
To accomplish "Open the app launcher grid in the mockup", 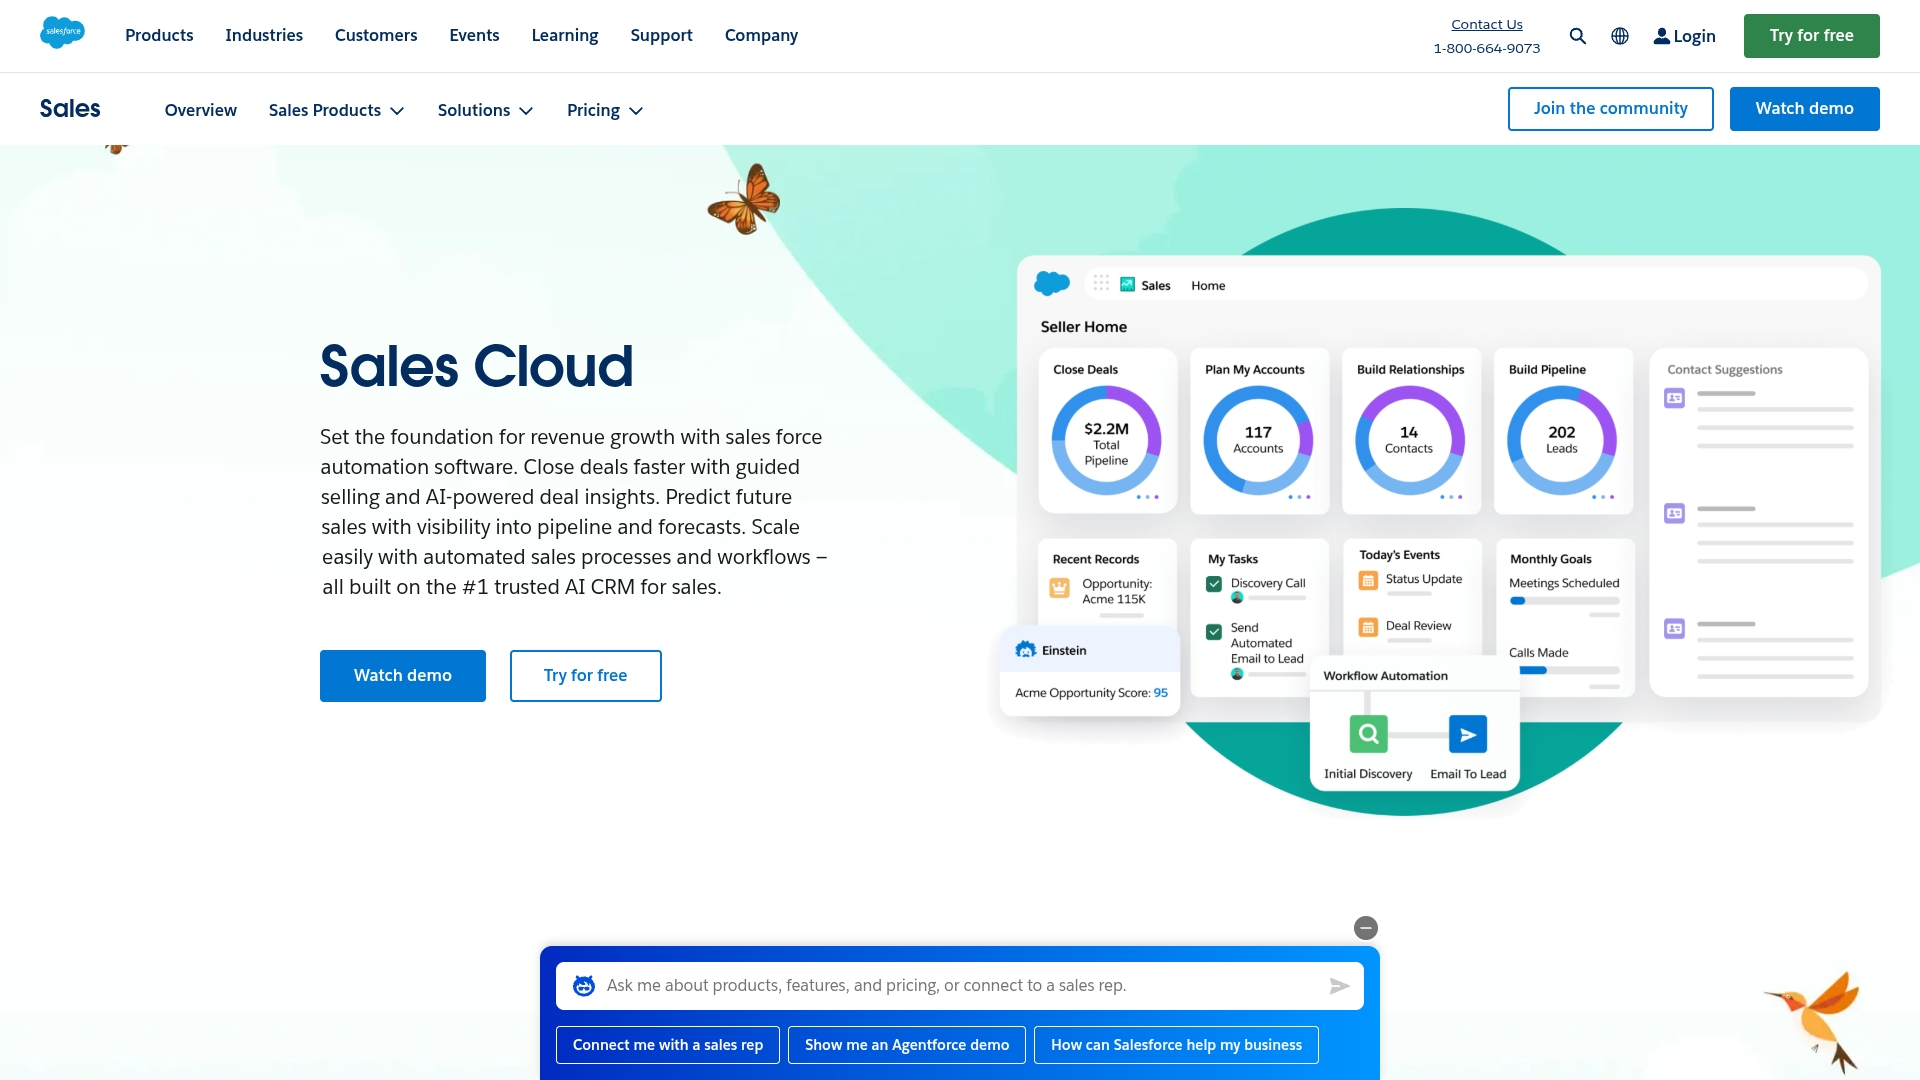I will (1101, 283).
